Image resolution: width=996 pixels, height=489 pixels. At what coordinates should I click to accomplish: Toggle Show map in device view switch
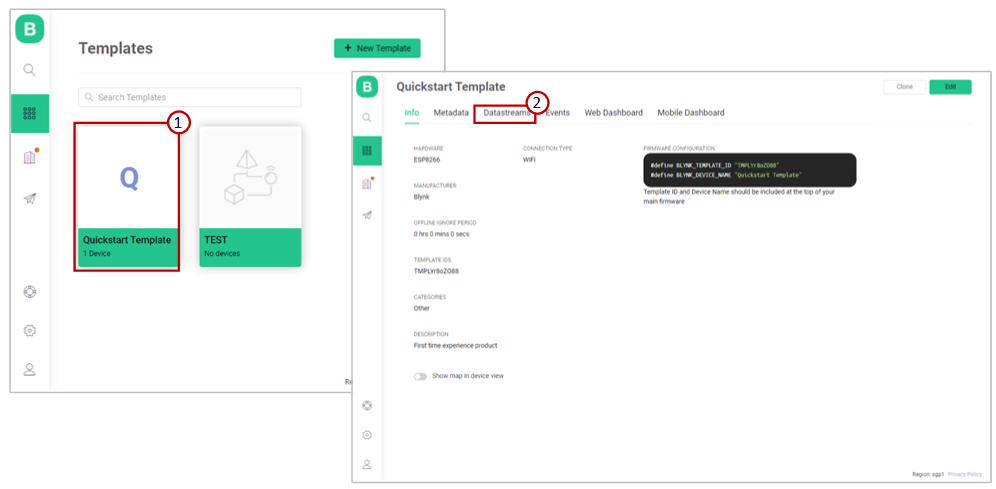(x=420, y=376)
